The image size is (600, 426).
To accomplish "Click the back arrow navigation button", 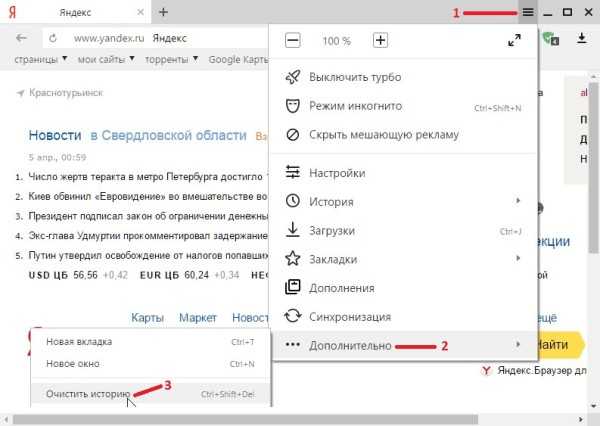I will point(21,39).
